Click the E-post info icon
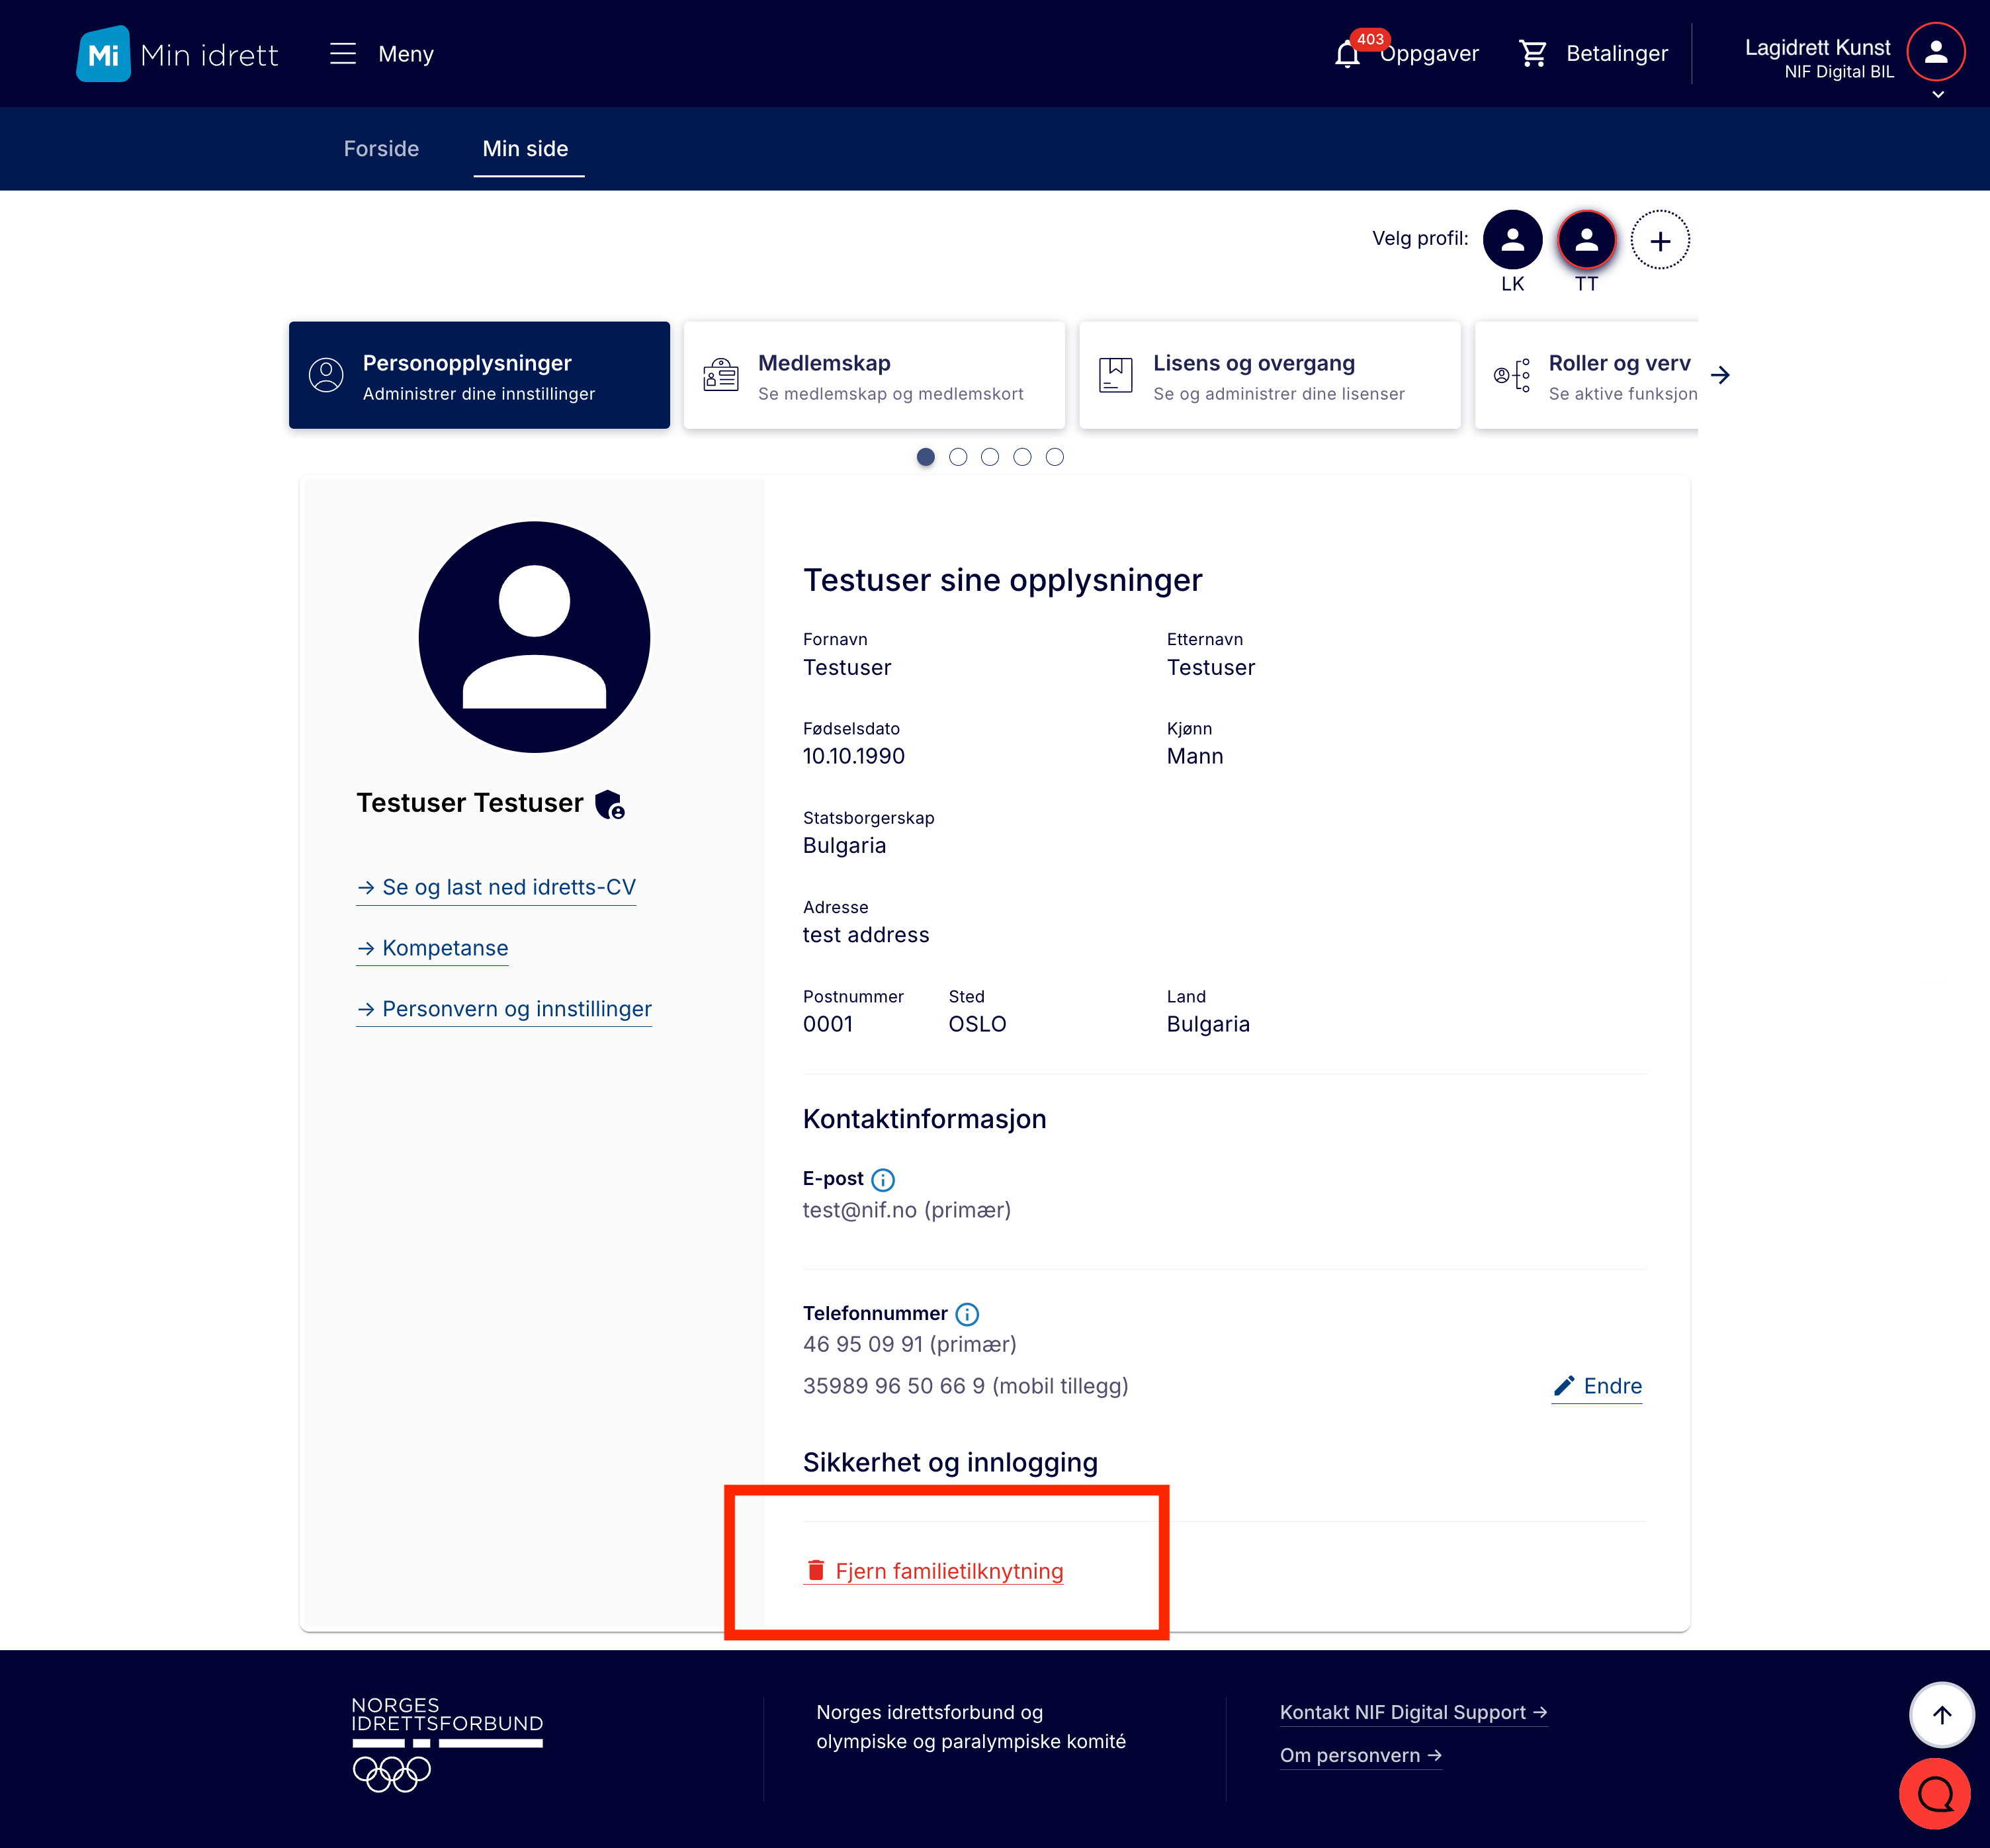This screenshot has height=1848, width=1990. [882, 1180]
